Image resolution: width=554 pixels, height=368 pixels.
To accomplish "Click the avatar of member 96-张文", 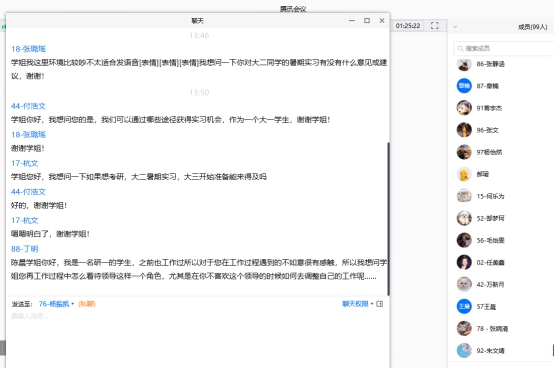I will [x=464, y=130].
